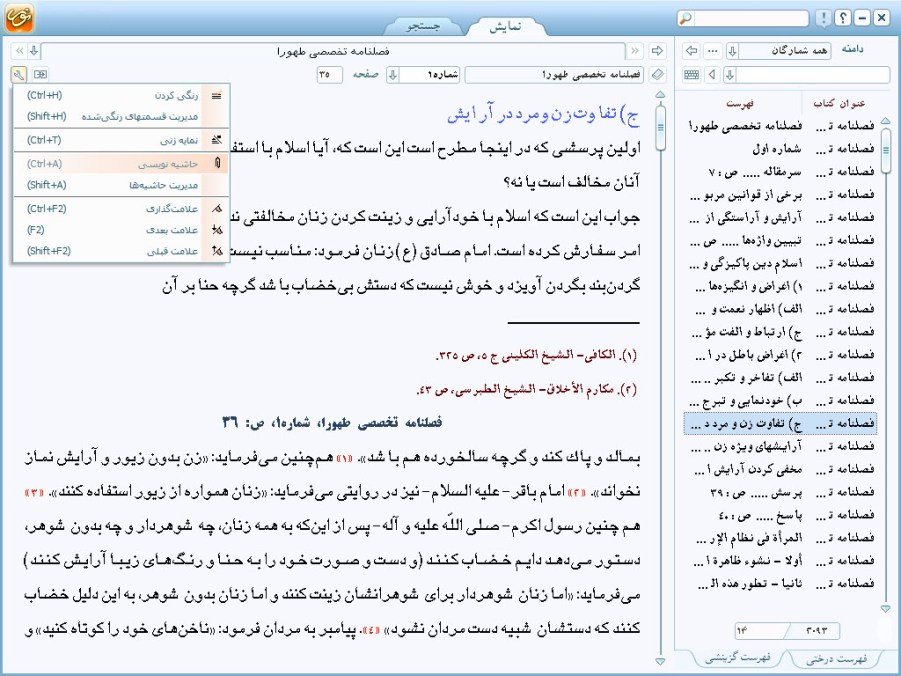Click the right arrow navigation button
This screenshot has width=901, height=676.
tap(657, 51)
